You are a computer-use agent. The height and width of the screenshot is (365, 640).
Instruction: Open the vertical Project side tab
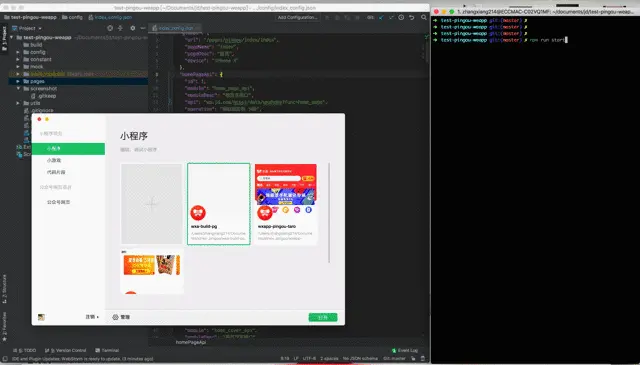coord(4,39)
